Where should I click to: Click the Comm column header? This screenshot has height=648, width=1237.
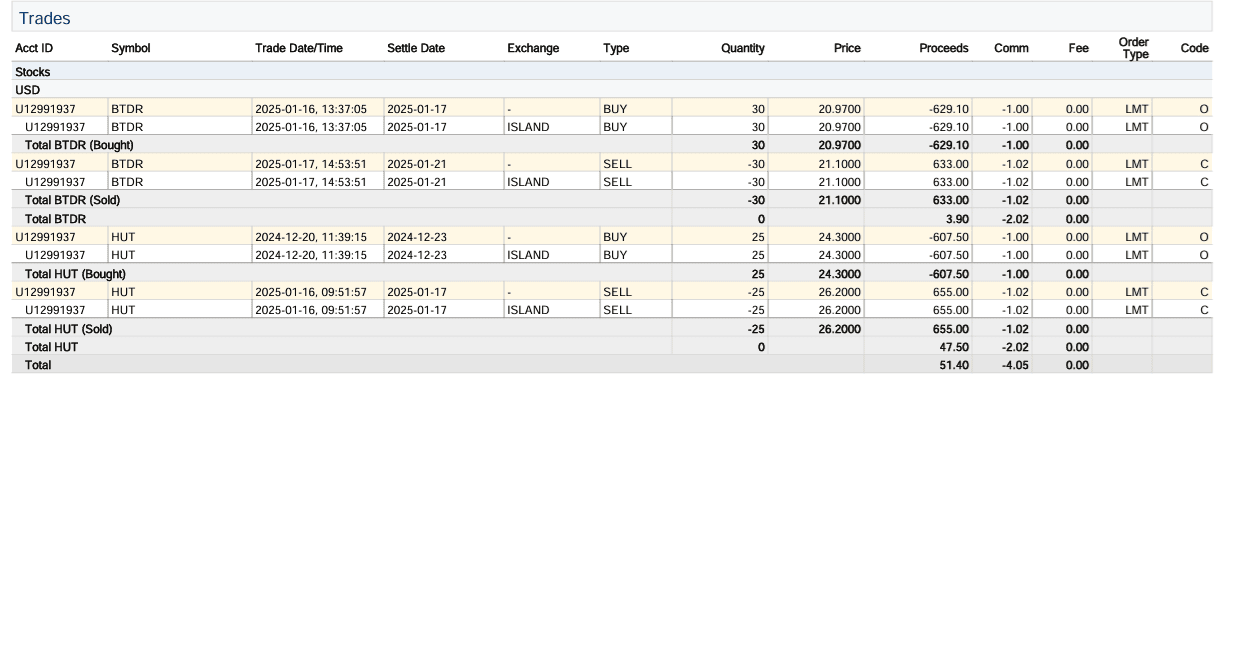coord(1011,48)
